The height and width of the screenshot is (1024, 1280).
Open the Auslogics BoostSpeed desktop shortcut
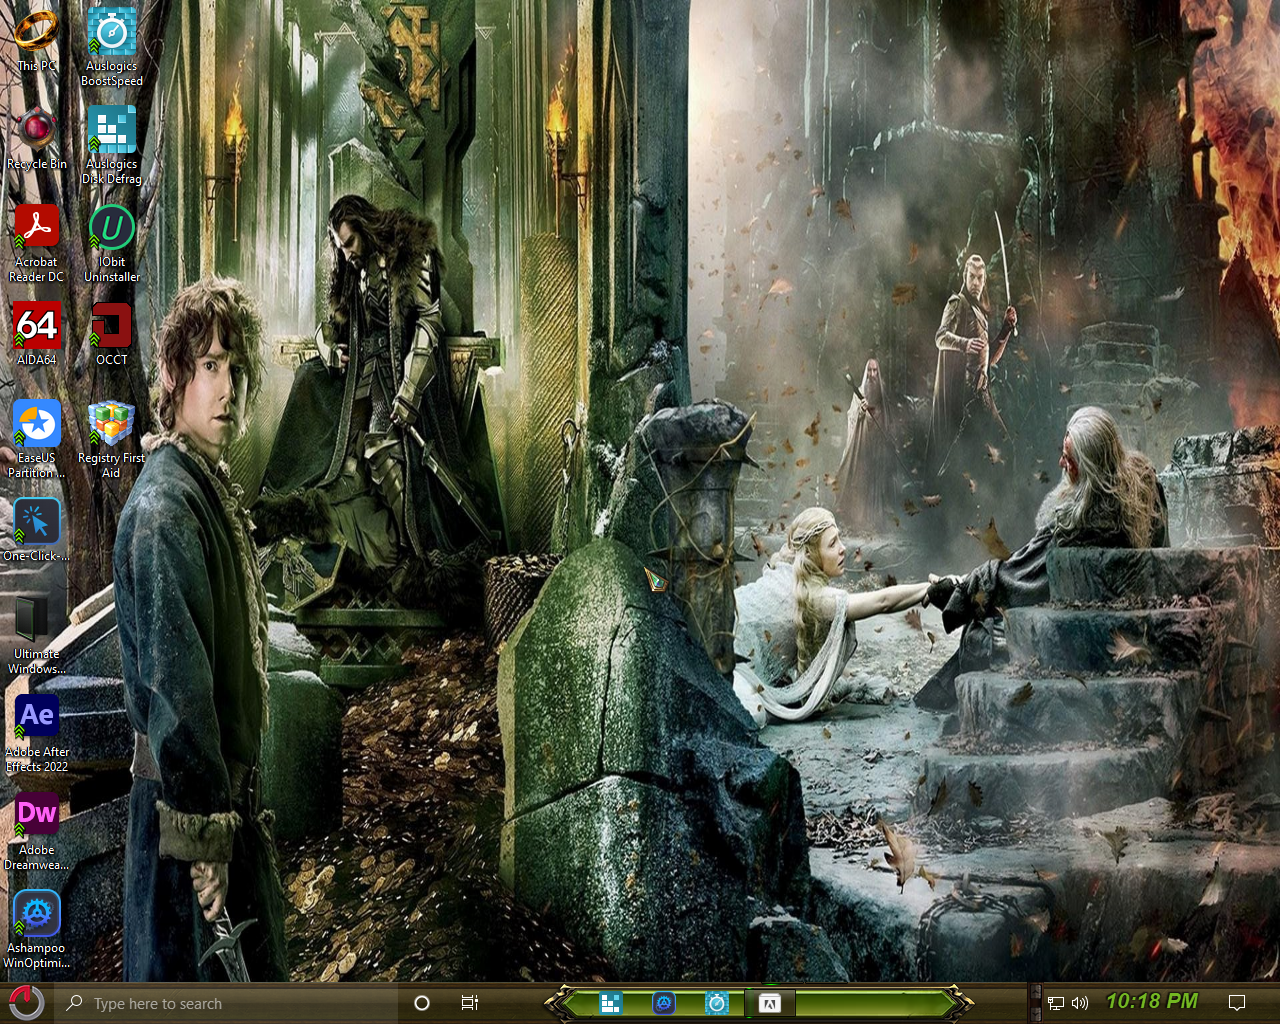pos(111,47)
